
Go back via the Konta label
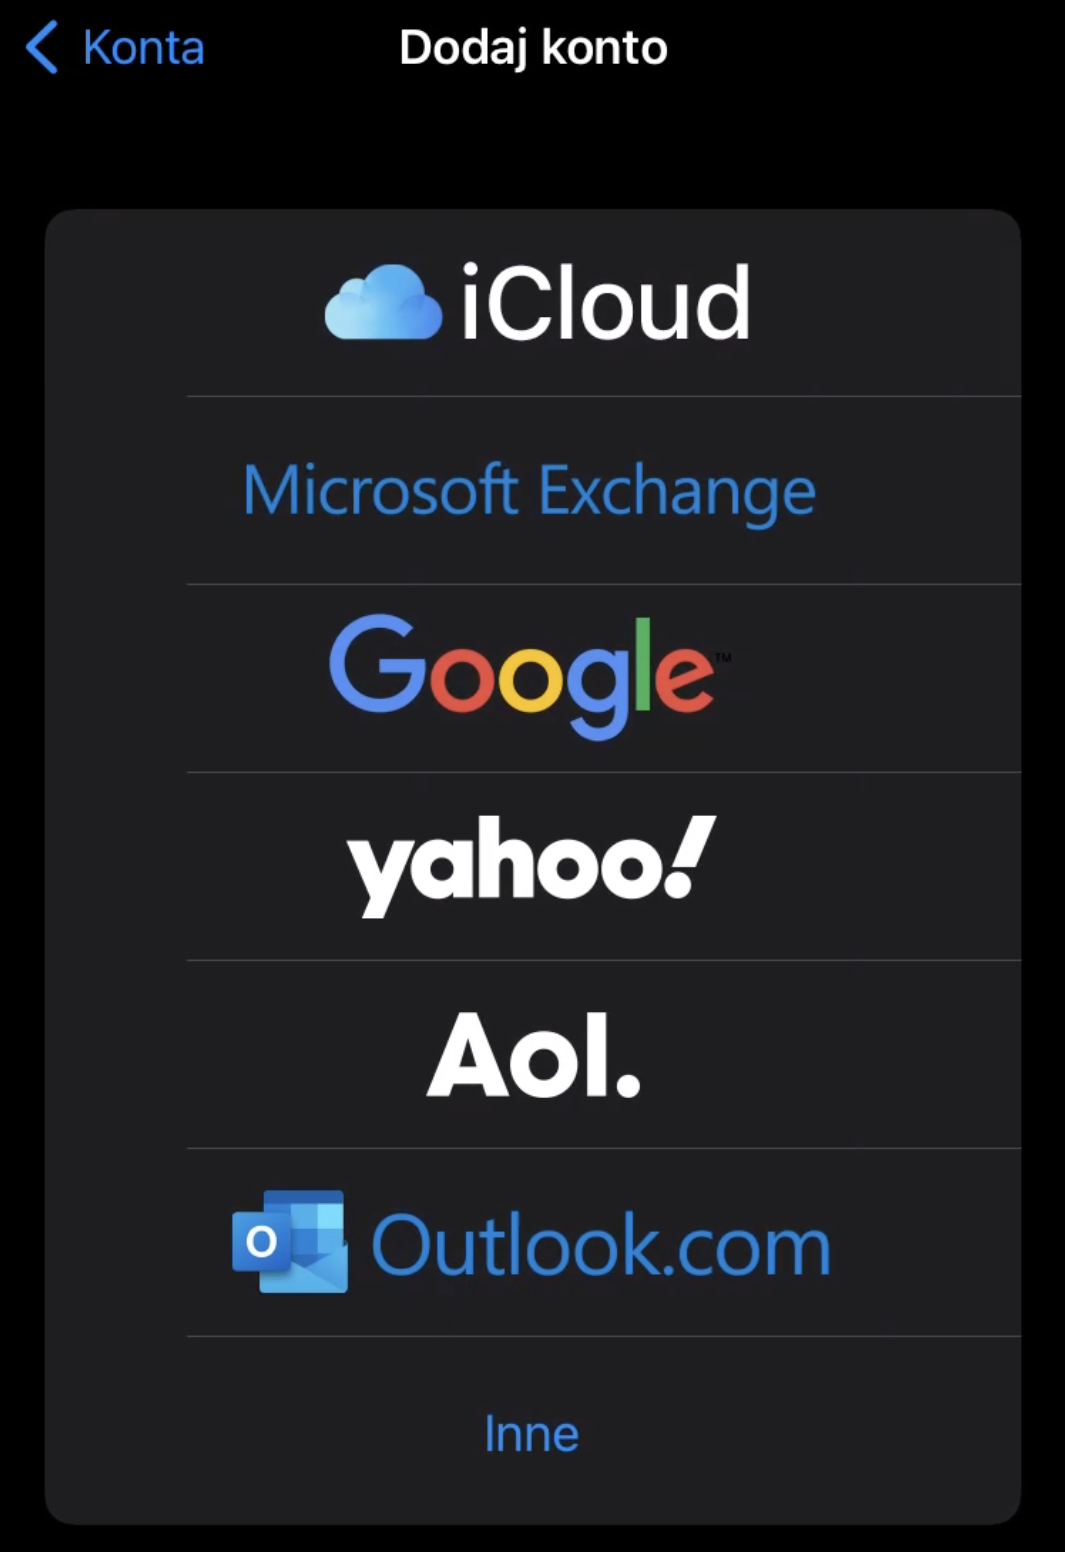click(x=144, y=48)
